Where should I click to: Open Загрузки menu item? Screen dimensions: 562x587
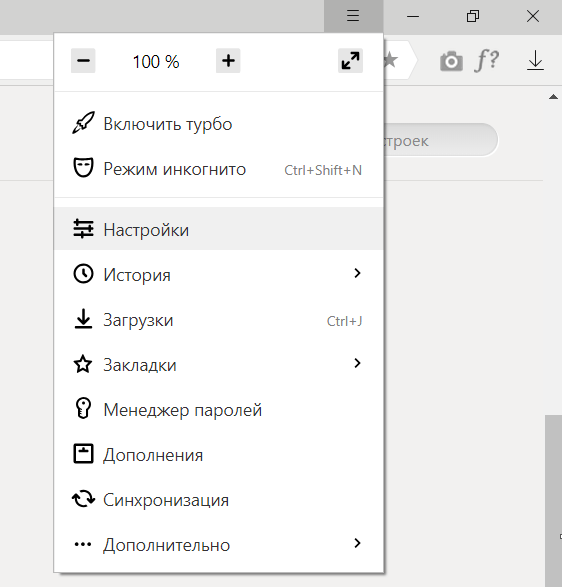click(219, 320)
